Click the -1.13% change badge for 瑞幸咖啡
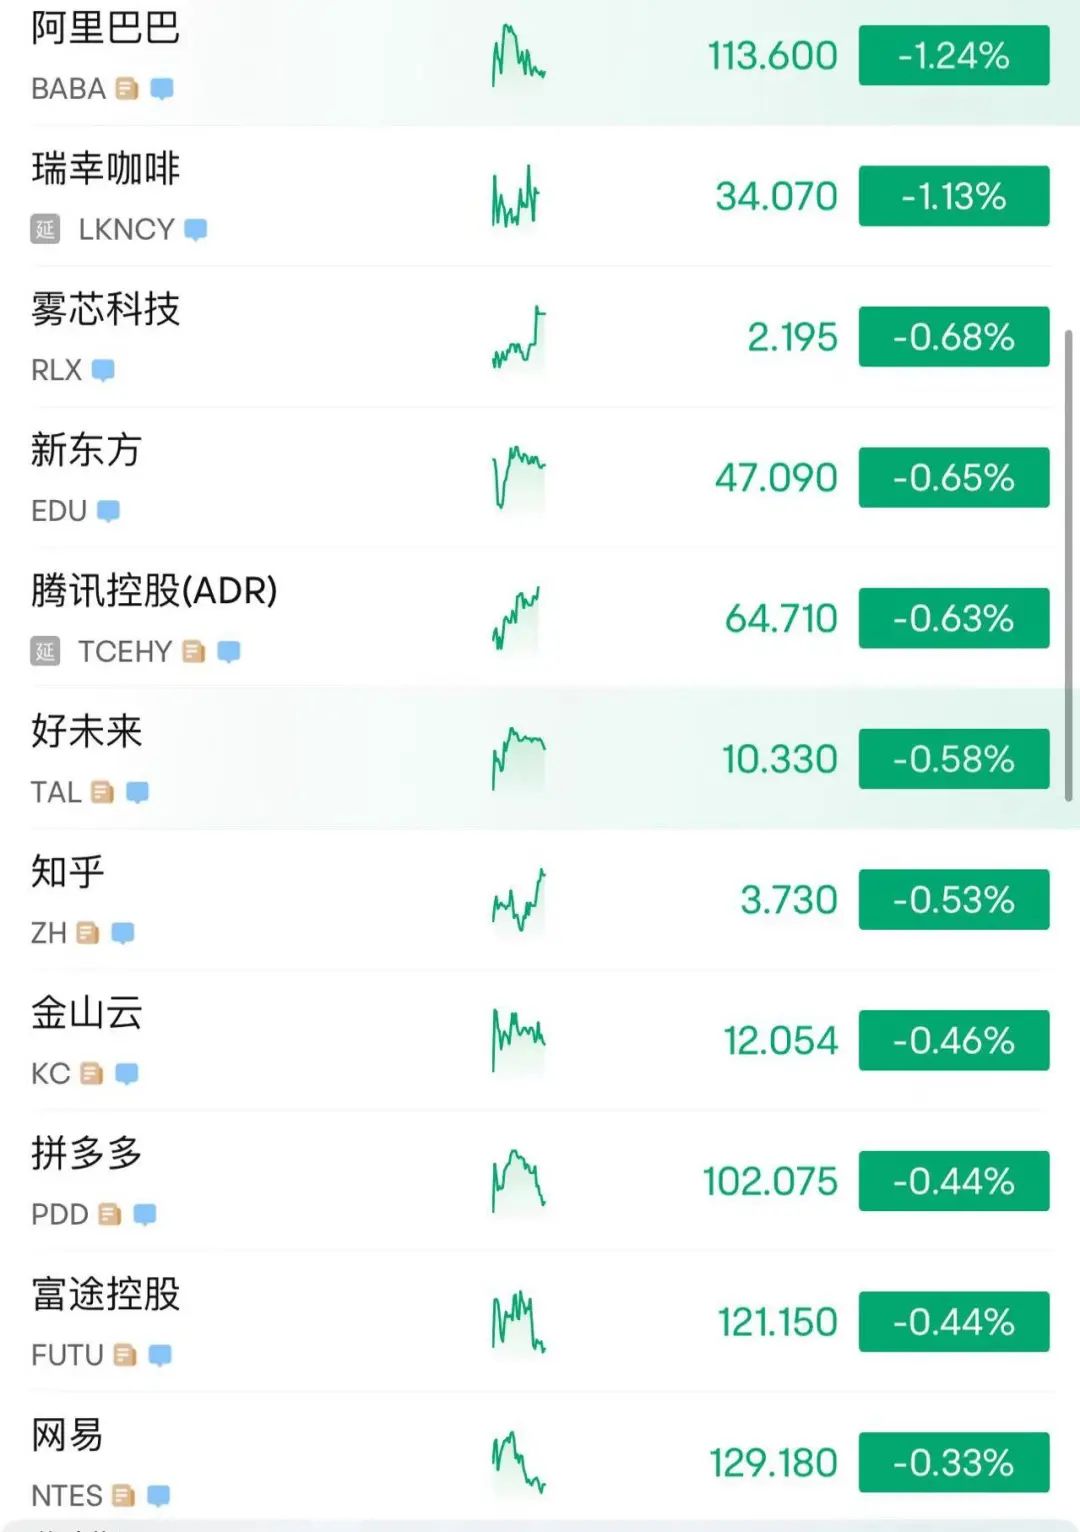The height and width of the screenshot is (1532, 1080). tap(953, 197)
